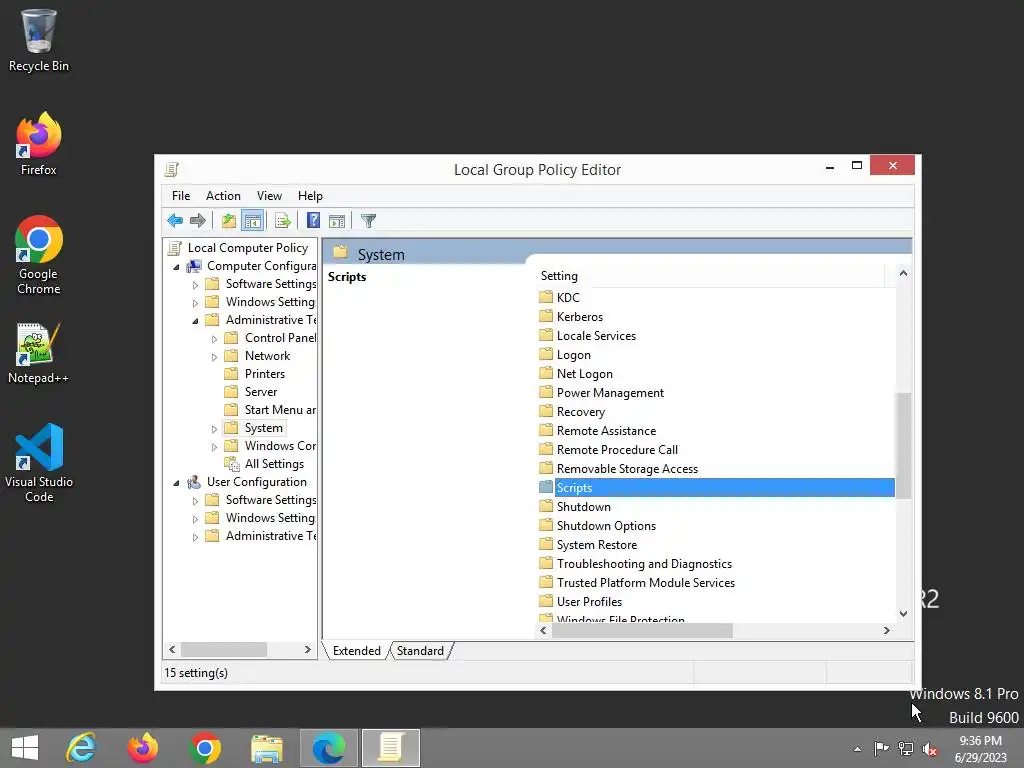Select the Remote Procedure Call folder
Image resolution: width=1024 pixels, height=768 pixels.
tap(617, 450)
